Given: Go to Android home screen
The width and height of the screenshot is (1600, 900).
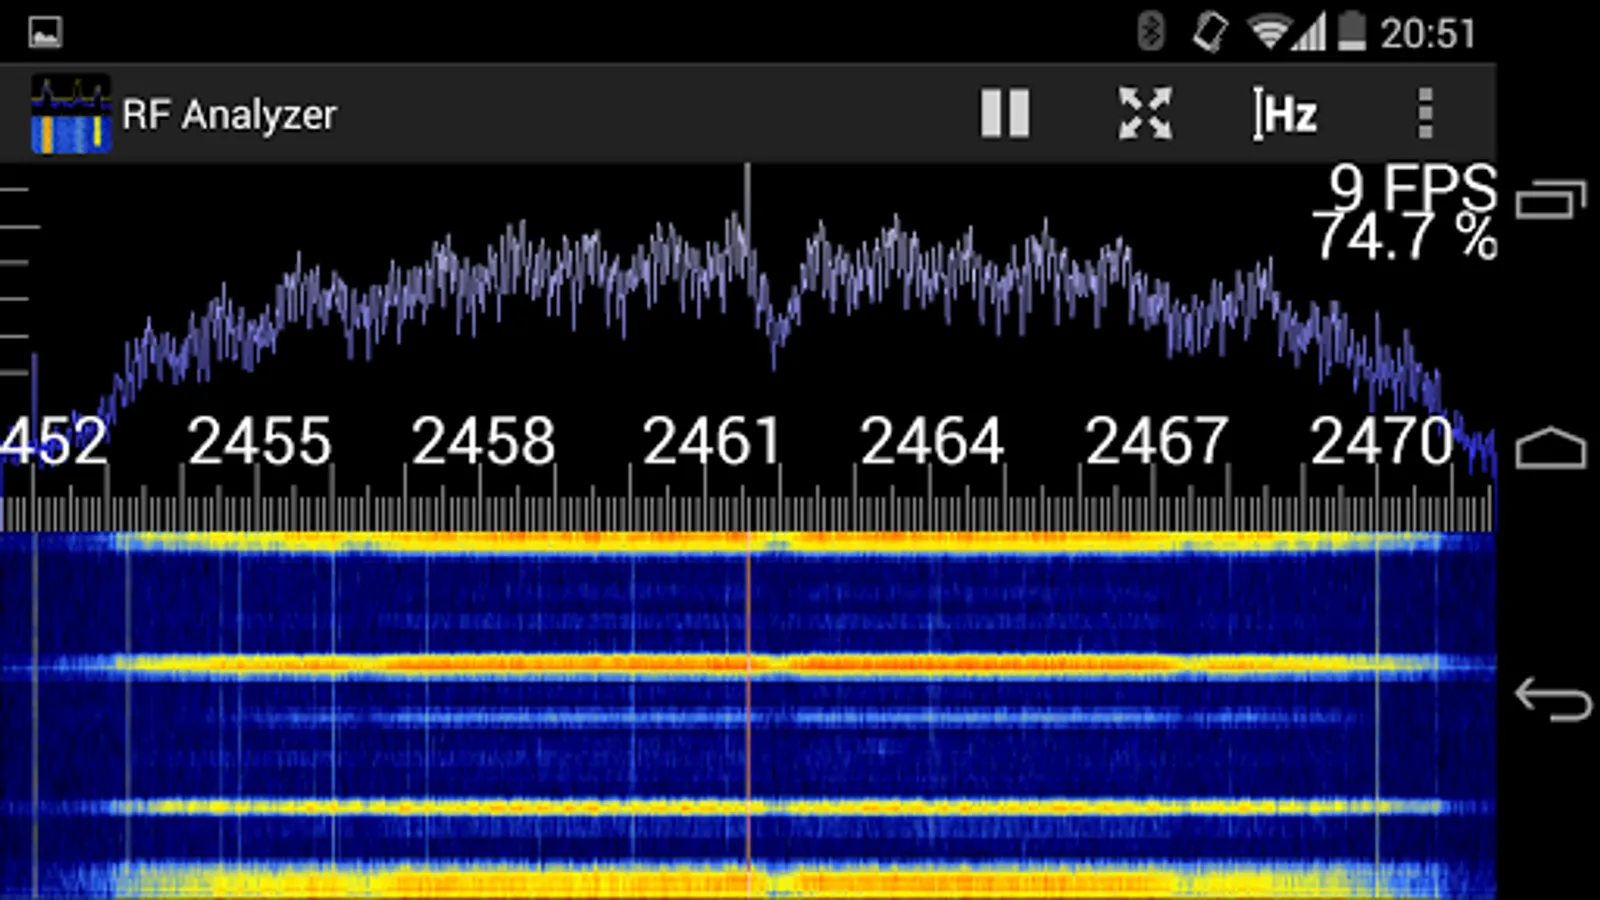Looking at the screenshot, I should (x=1552, y=447).
